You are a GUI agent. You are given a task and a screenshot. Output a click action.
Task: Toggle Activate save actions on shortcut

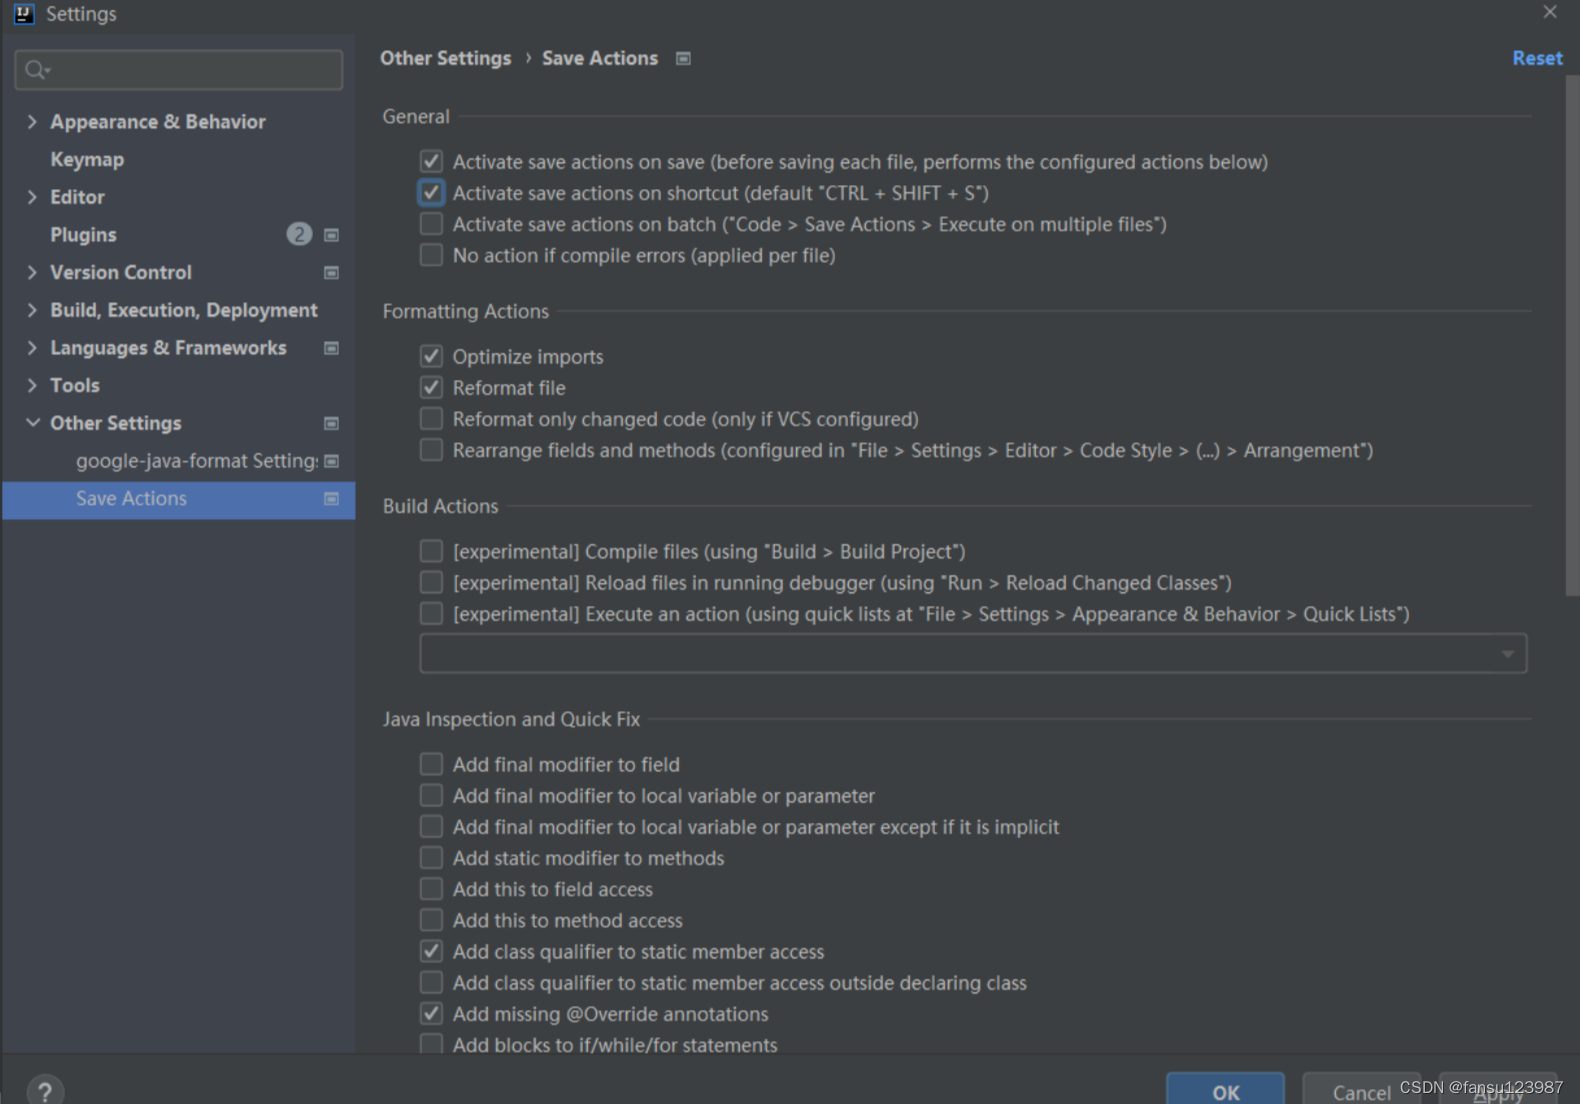tap(431, 192)
